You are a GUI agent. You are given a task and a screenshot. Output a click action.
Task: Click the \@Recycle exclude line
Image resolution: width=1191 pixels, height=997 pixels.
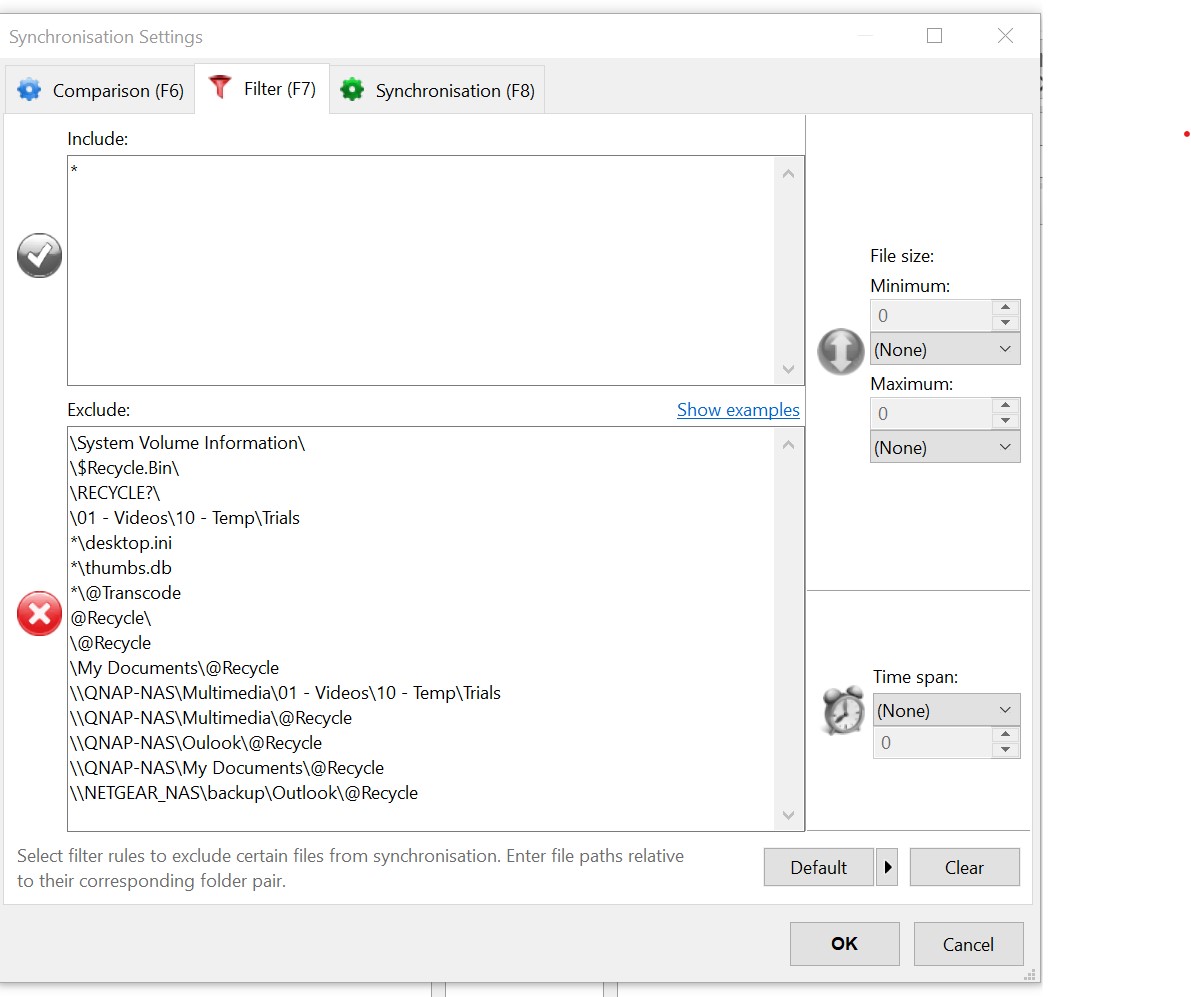tap(110, 643)
